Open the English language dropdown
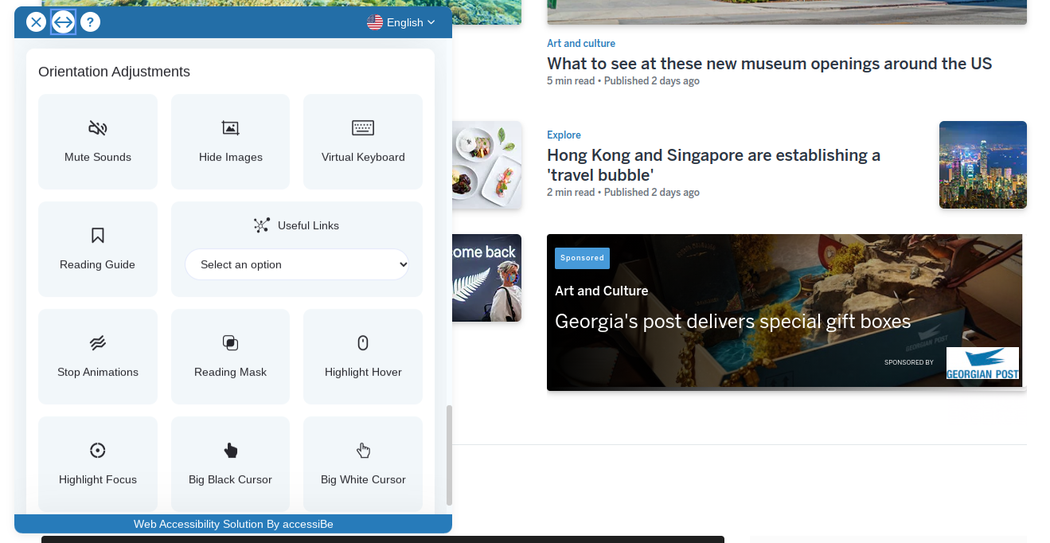This screenshot has height=543, width=1050. coord(401,22)
